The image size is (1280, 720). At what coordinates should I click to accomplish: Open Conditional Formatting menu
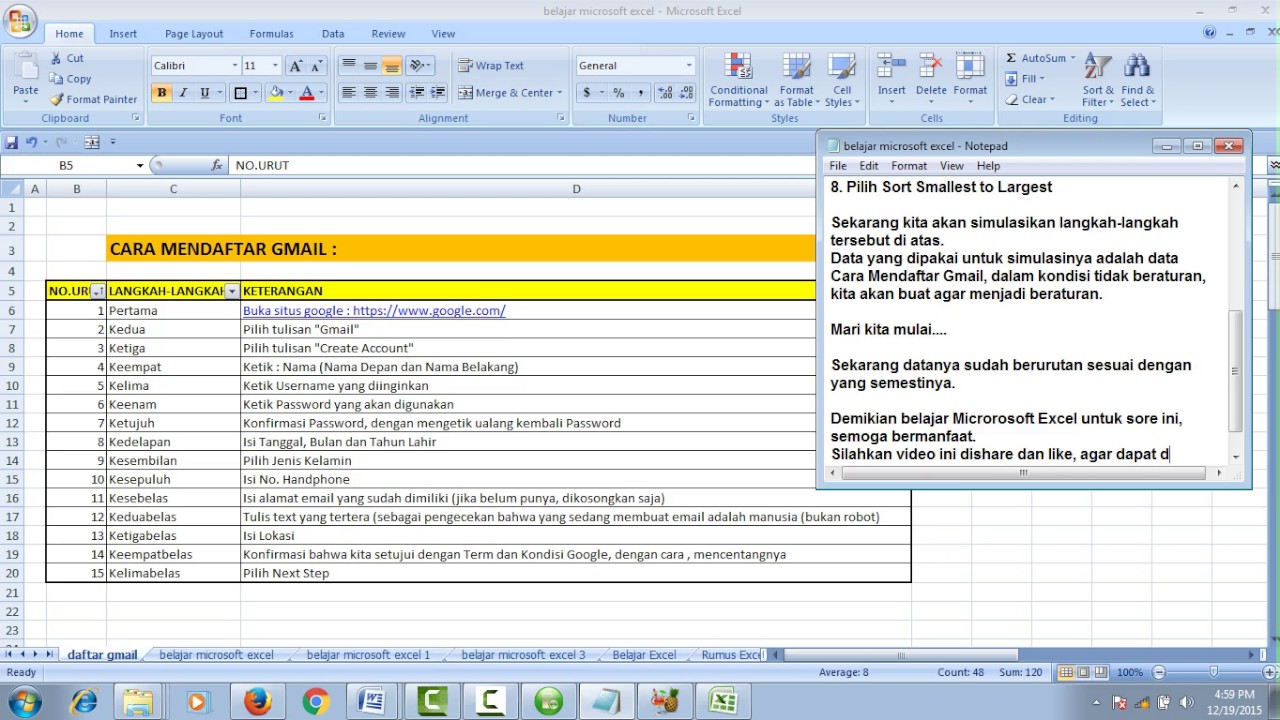(739, 80)
